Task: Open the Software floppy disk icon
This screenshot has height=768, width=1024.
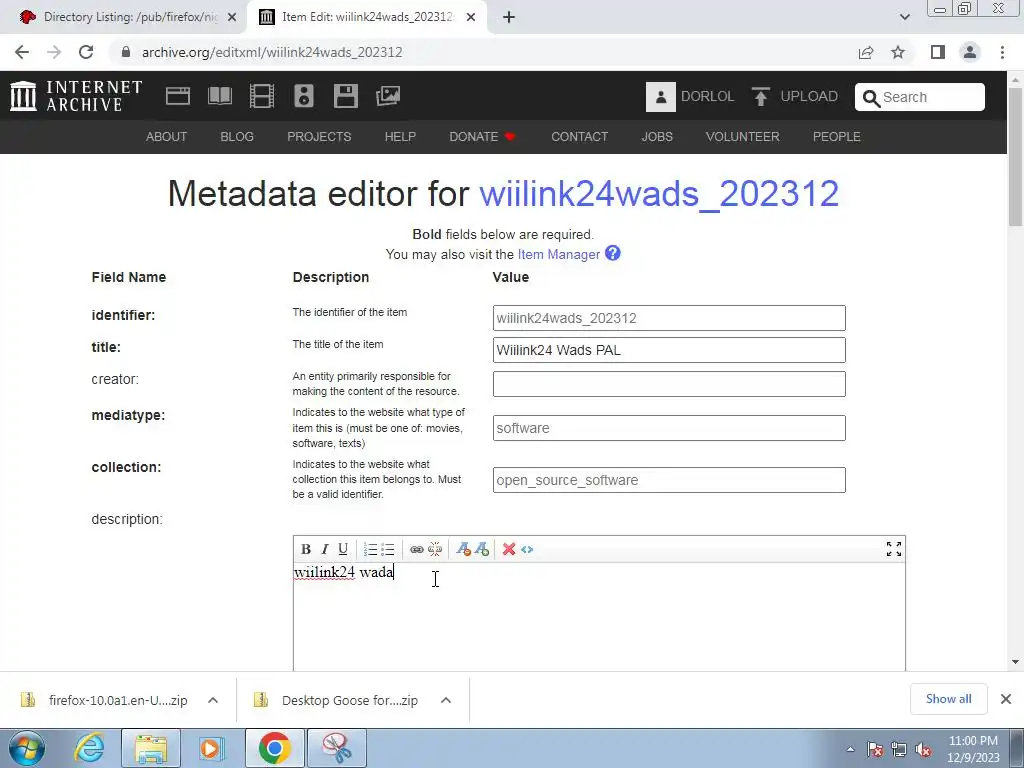Action: pyautogui.click(x=345, y=96)
